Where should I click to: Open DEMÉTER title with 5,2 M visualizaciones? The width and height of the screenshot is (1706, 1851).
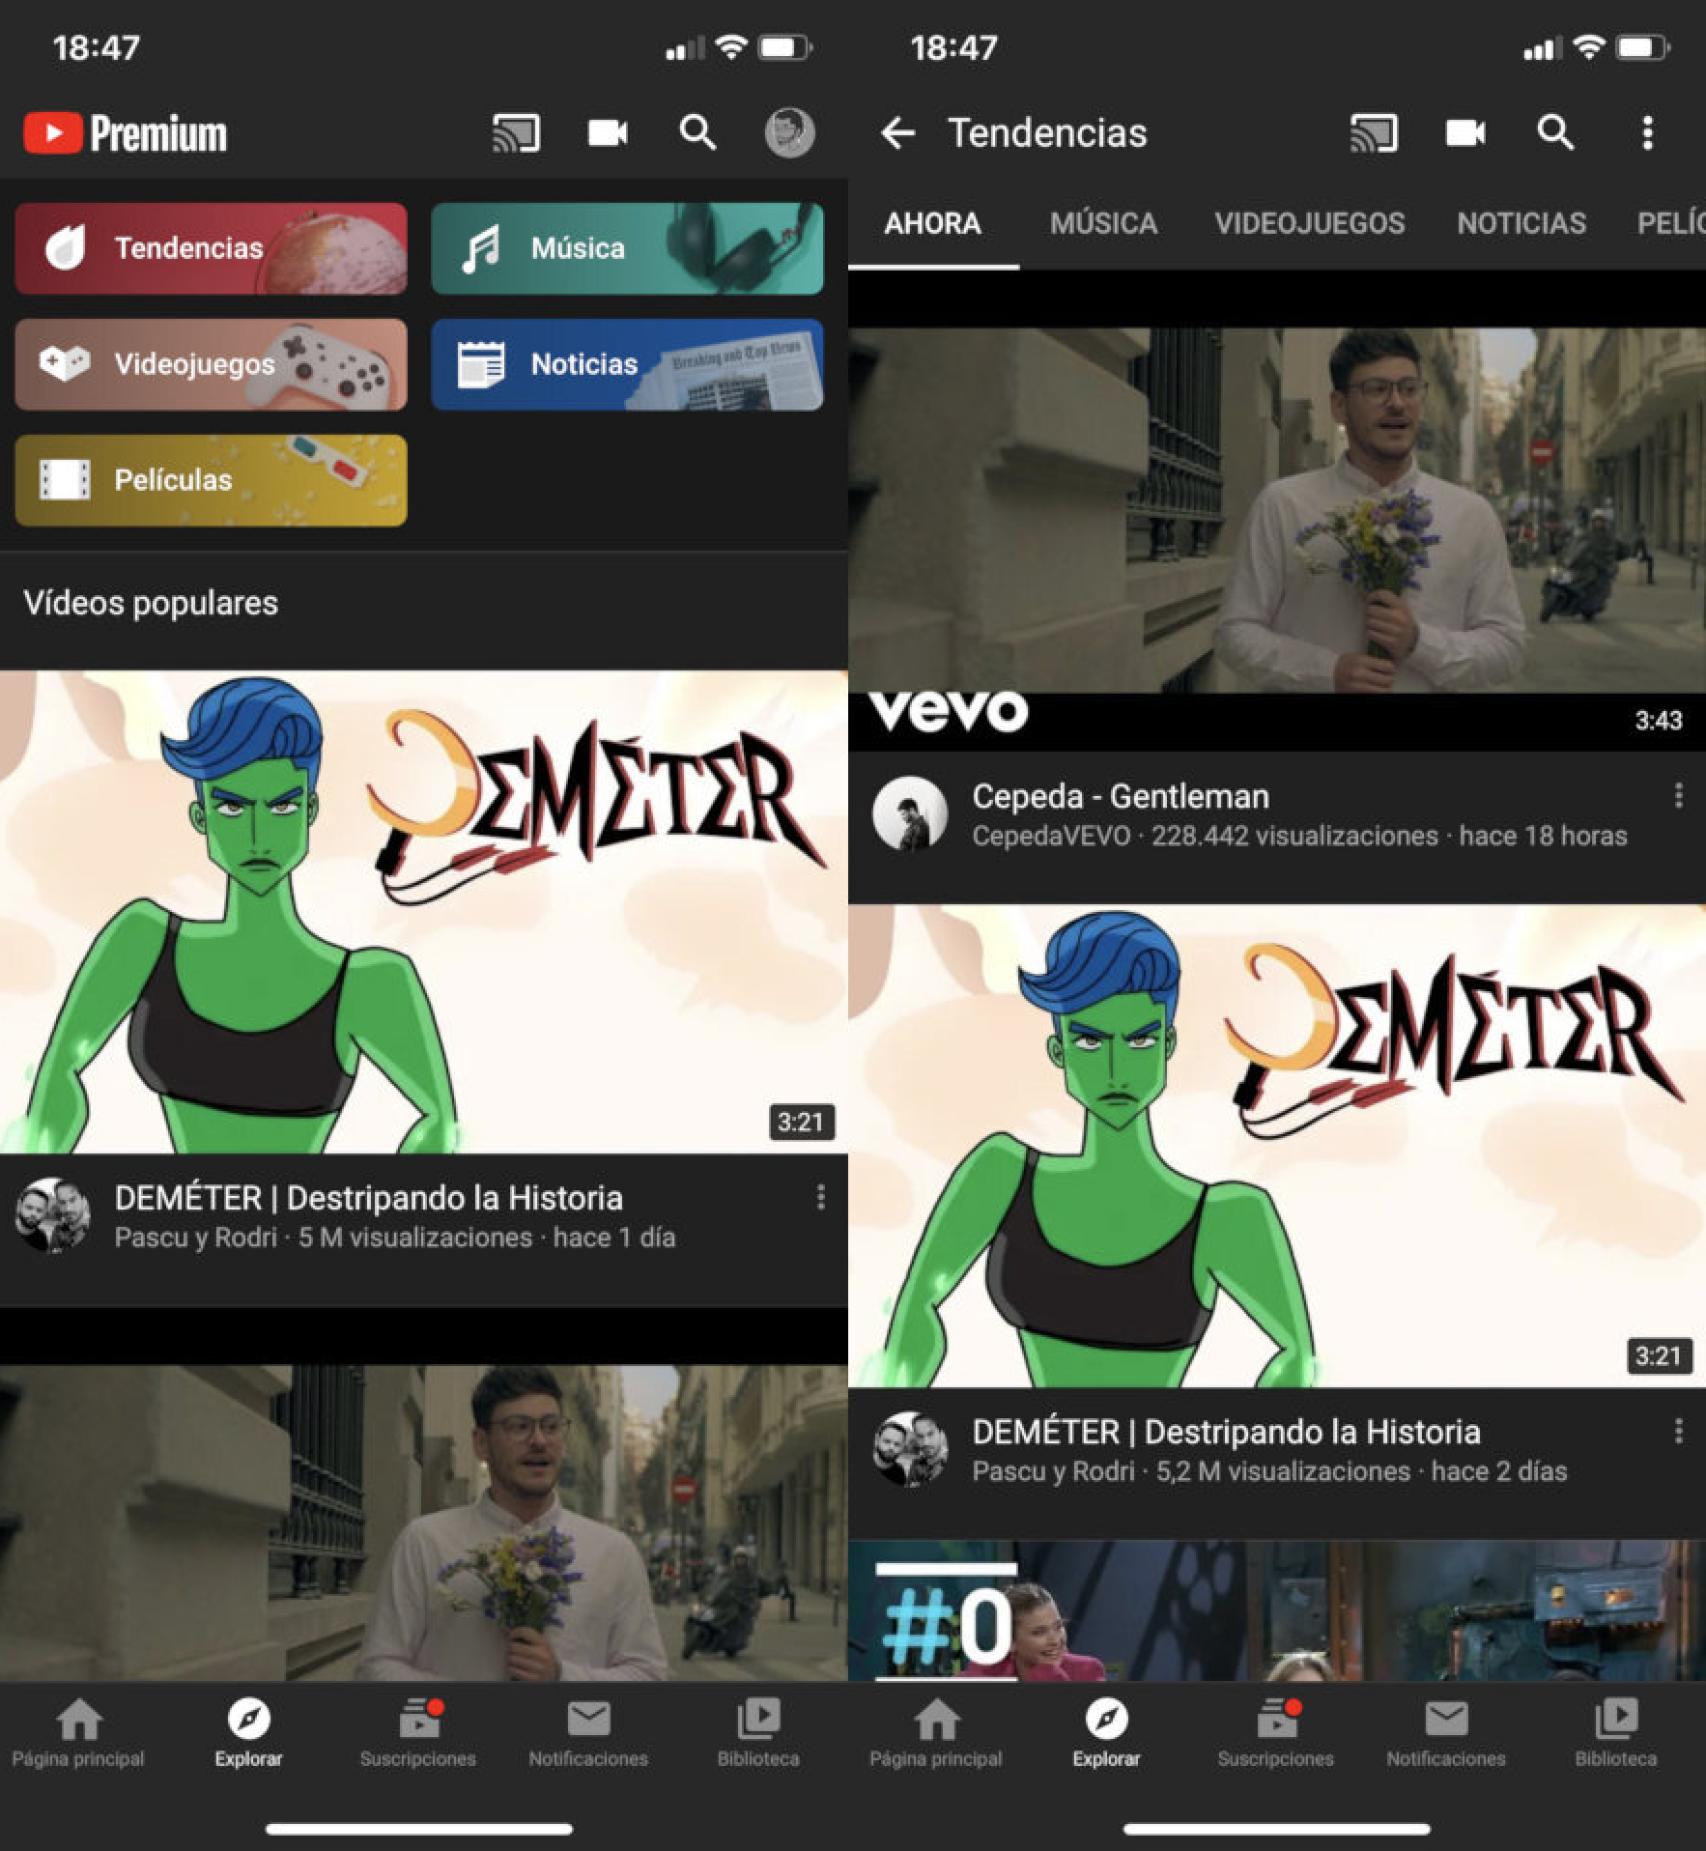click(x=1226, y=1431)
